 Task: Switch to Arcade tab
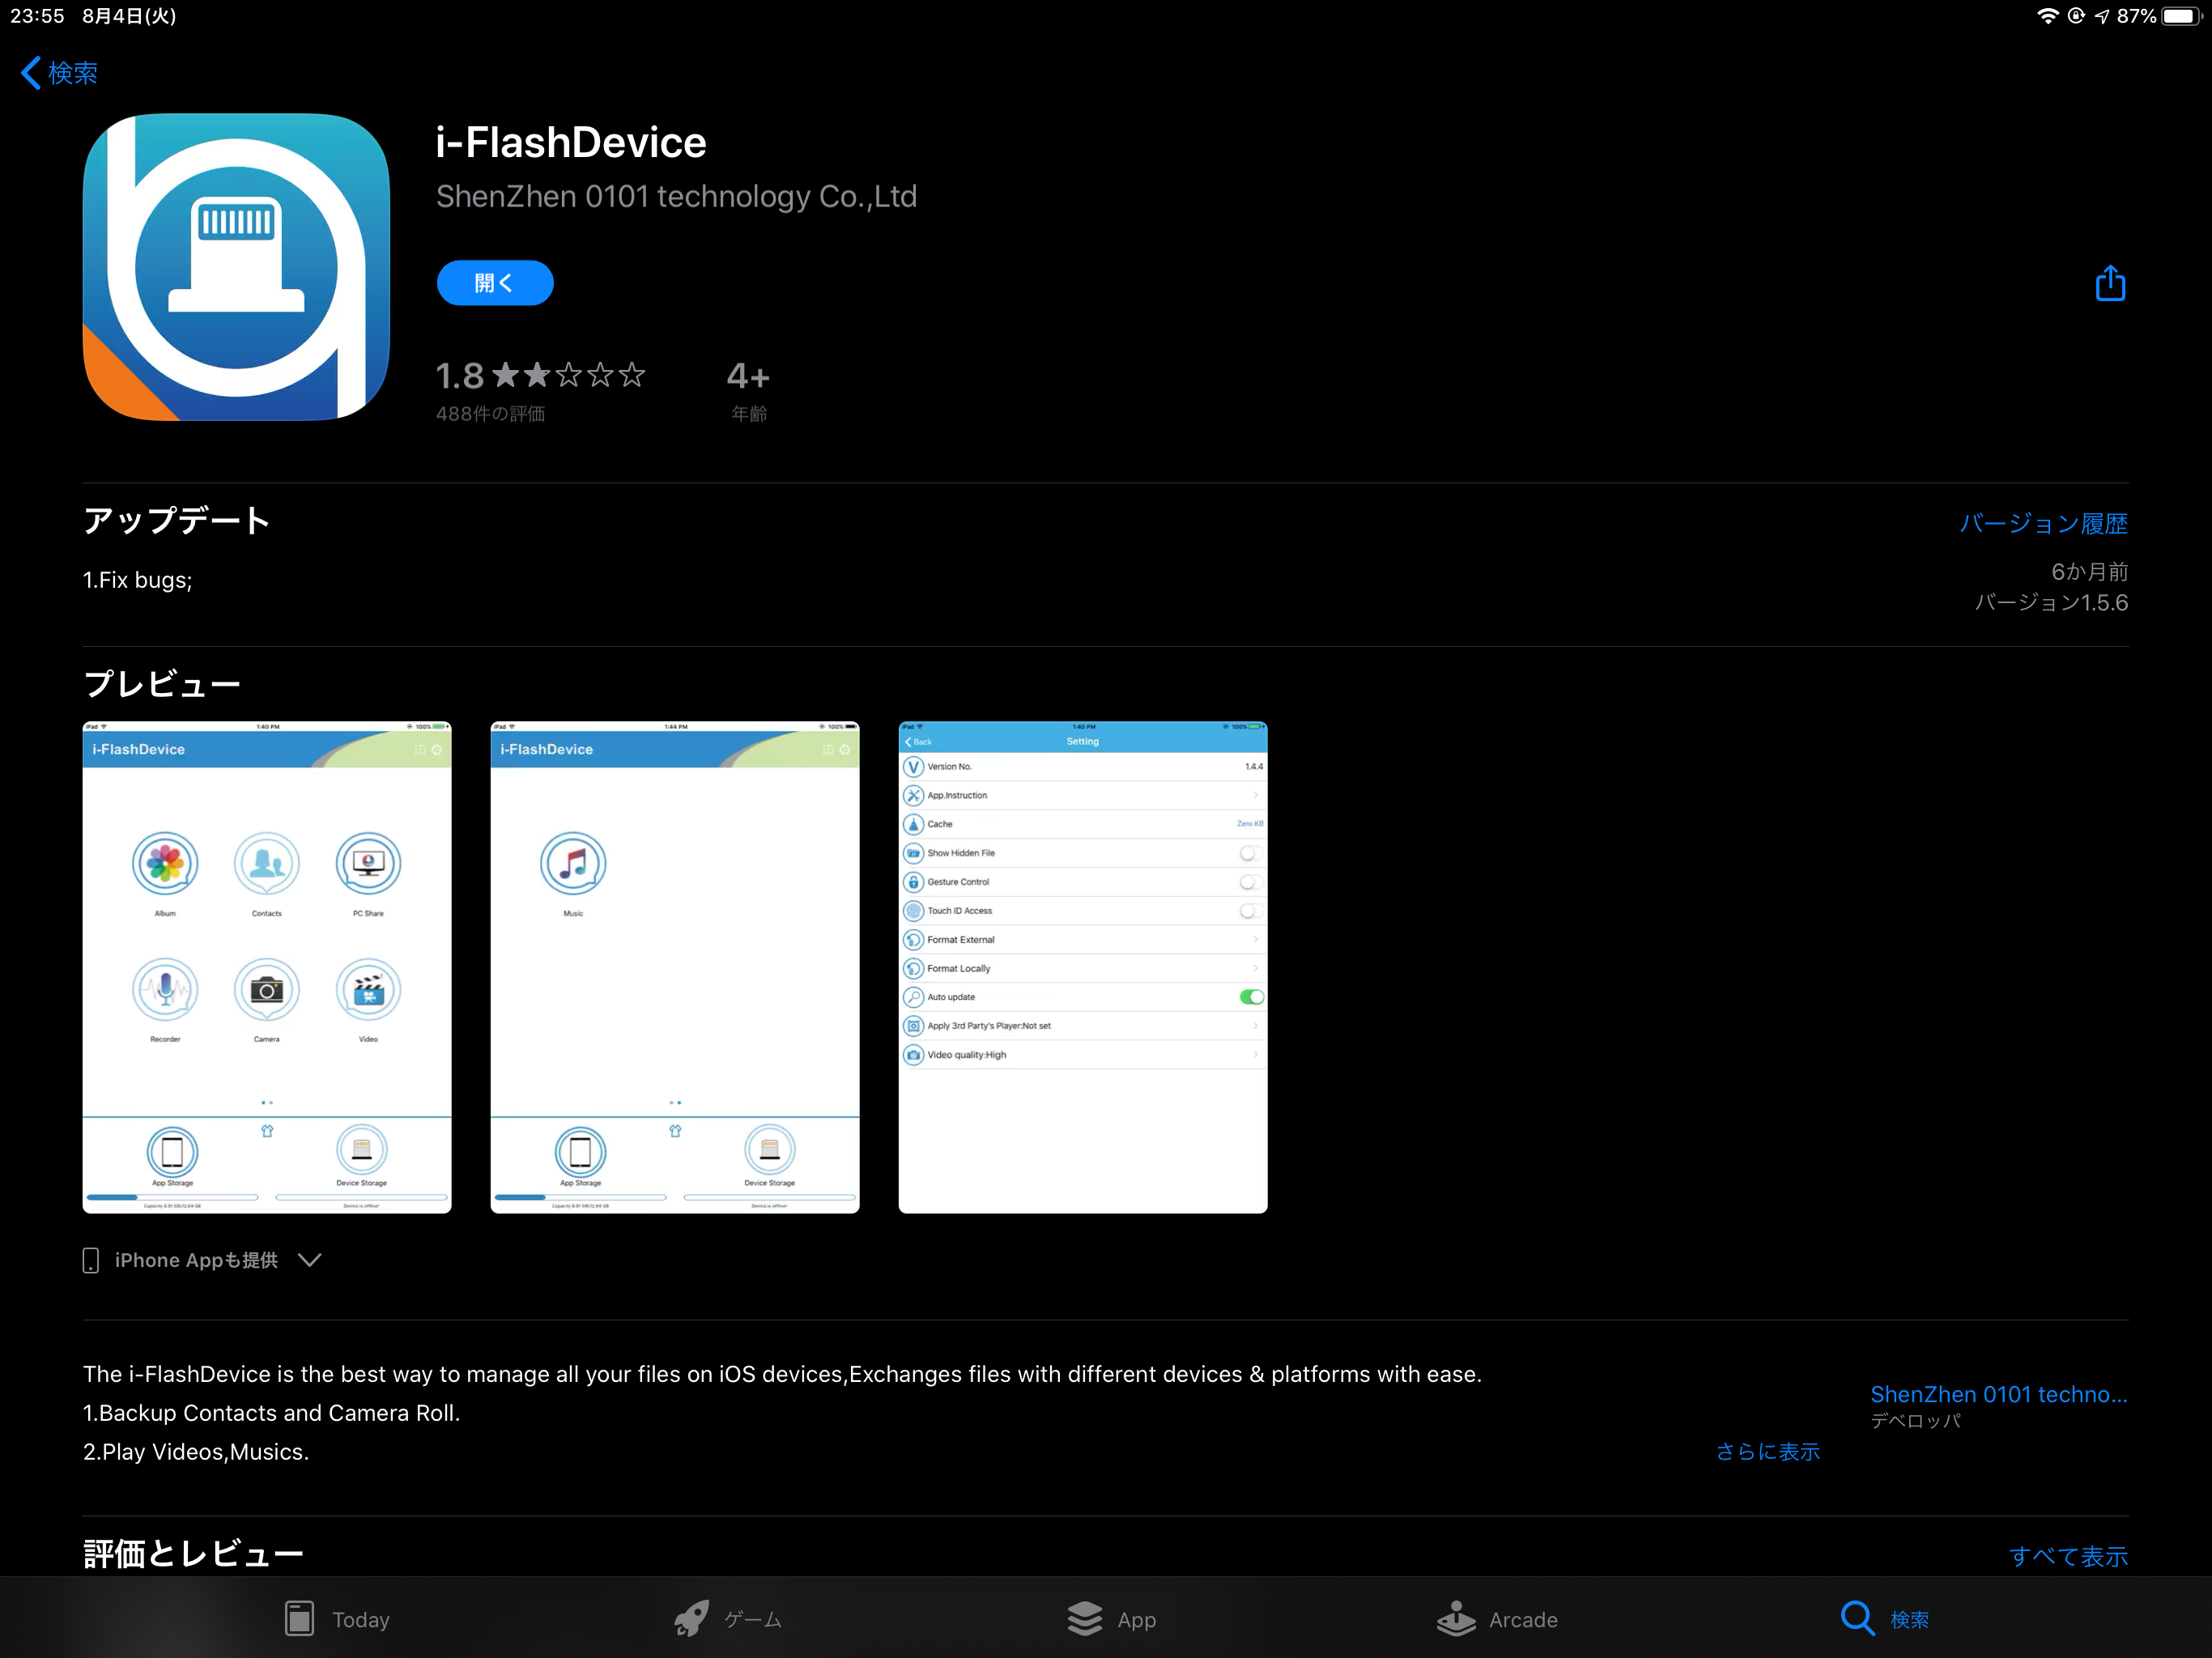[1497, 1619]
